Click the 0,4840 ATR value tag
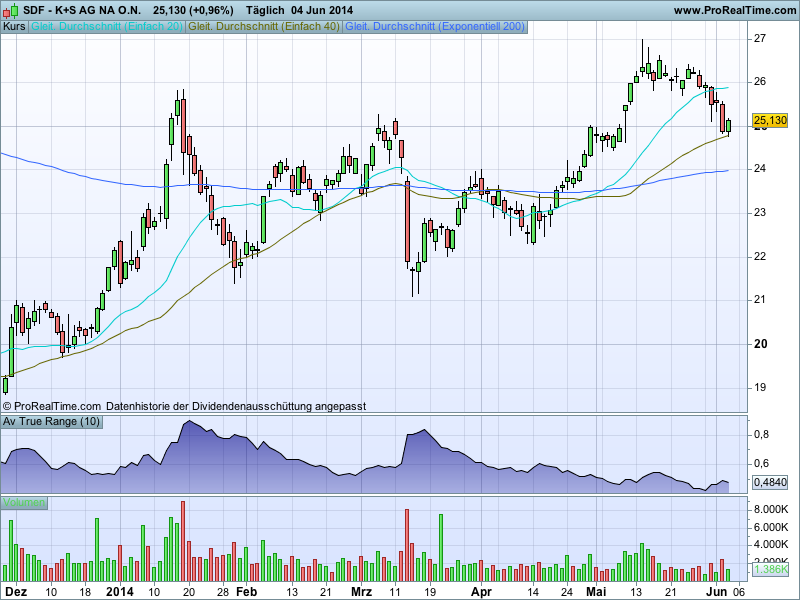 pos(770,482)
